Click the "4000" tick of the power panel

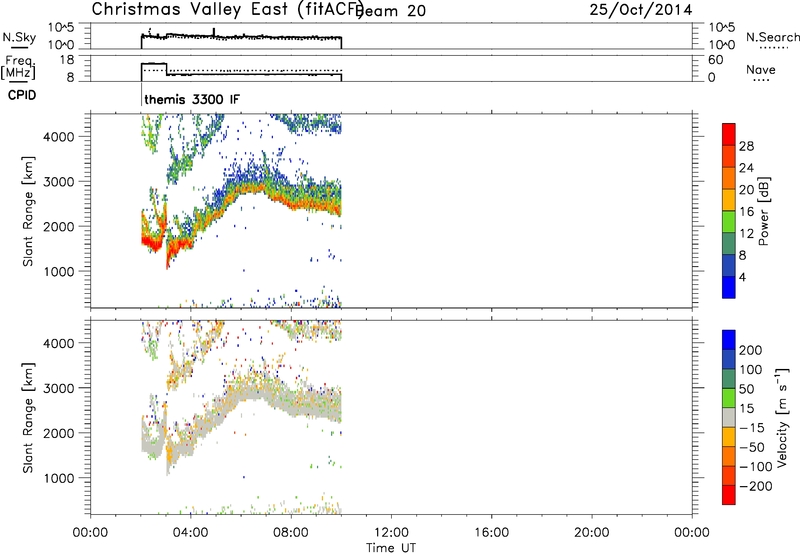tap(59, 137)
